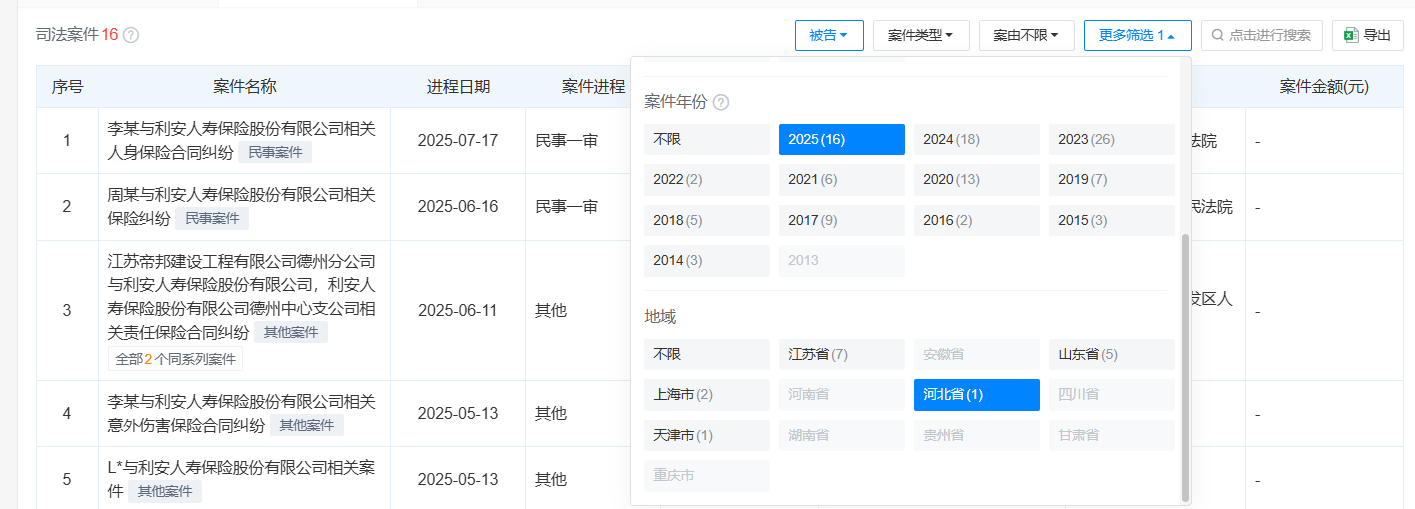The width and height of the screenshot is (1415, 509).
Task: Open the 案件类型 dropdown
Action: (x=921, y=35)
